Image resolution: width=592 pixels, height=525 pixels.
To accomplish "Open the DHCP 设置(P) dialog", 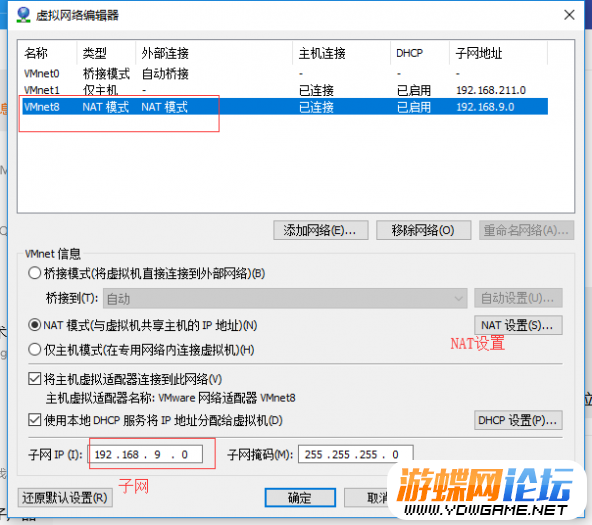I will 518,420.
